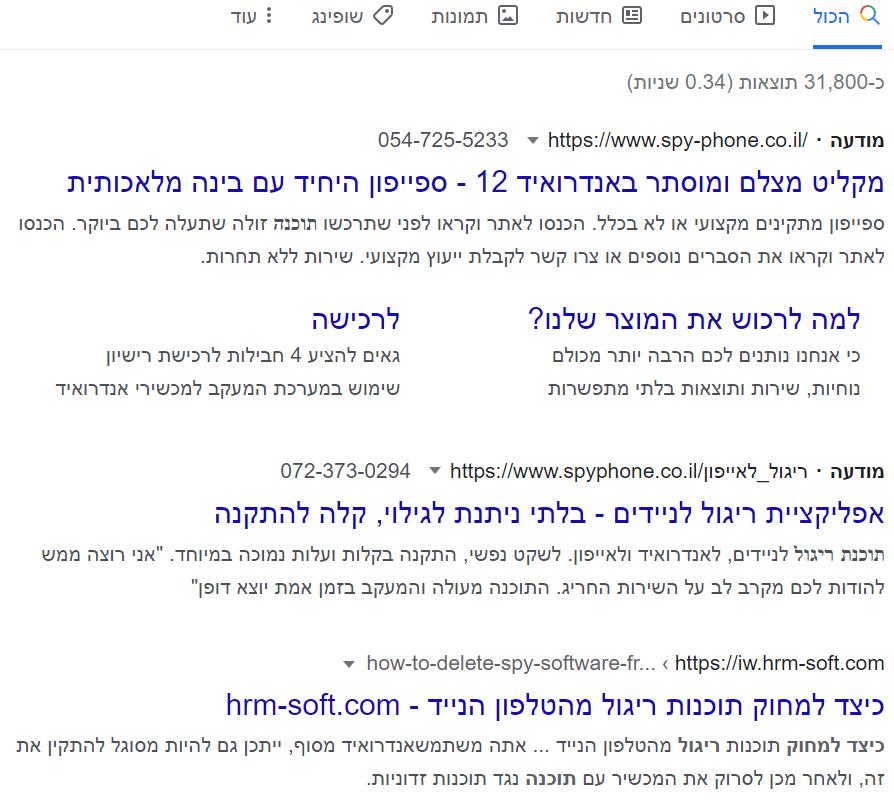894x805 pixels.
Task: Switch to the חדשות tab
Action: click(599, 16)
